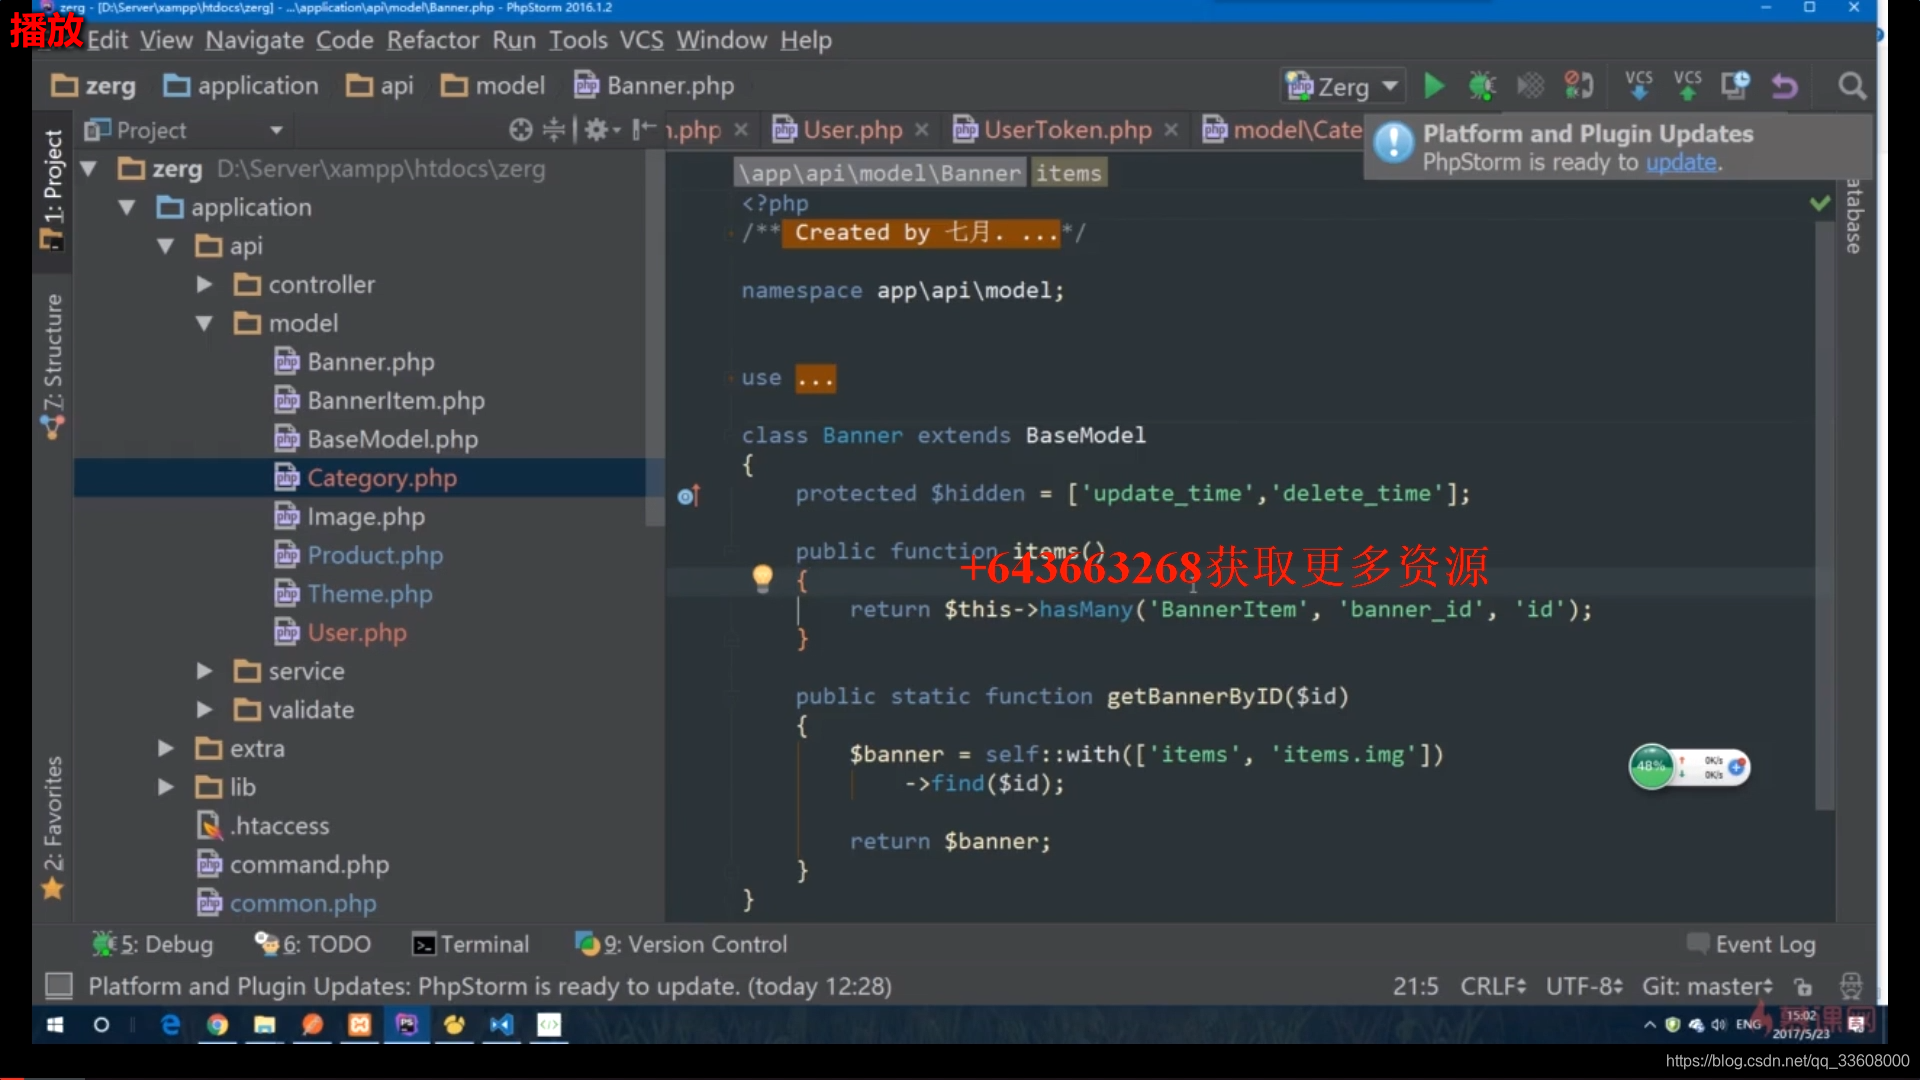
Task: Revert changes with the purple undo arrow
Action: (x=1785, y=86)
